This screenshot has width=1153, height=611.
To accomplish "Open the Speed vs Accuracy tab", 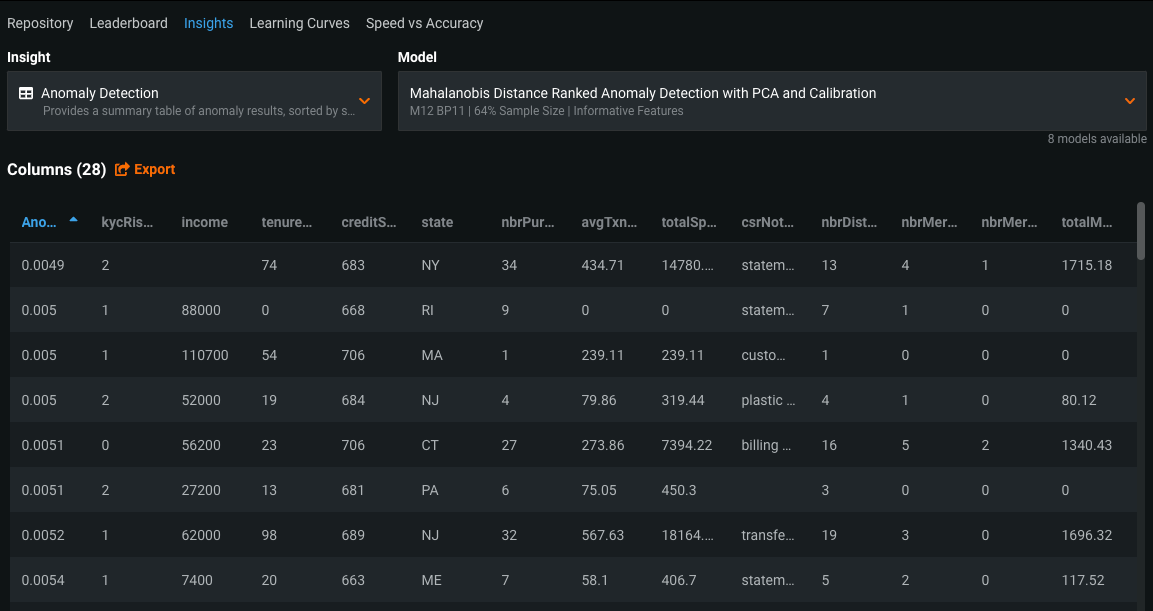I will pyautogui.click(x=424, y=23).
